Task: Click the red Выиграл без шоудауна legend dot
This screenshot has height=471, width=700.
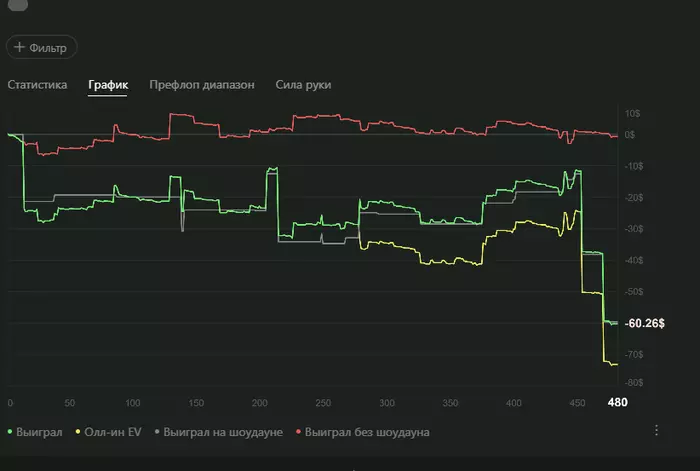Action: 298,432
